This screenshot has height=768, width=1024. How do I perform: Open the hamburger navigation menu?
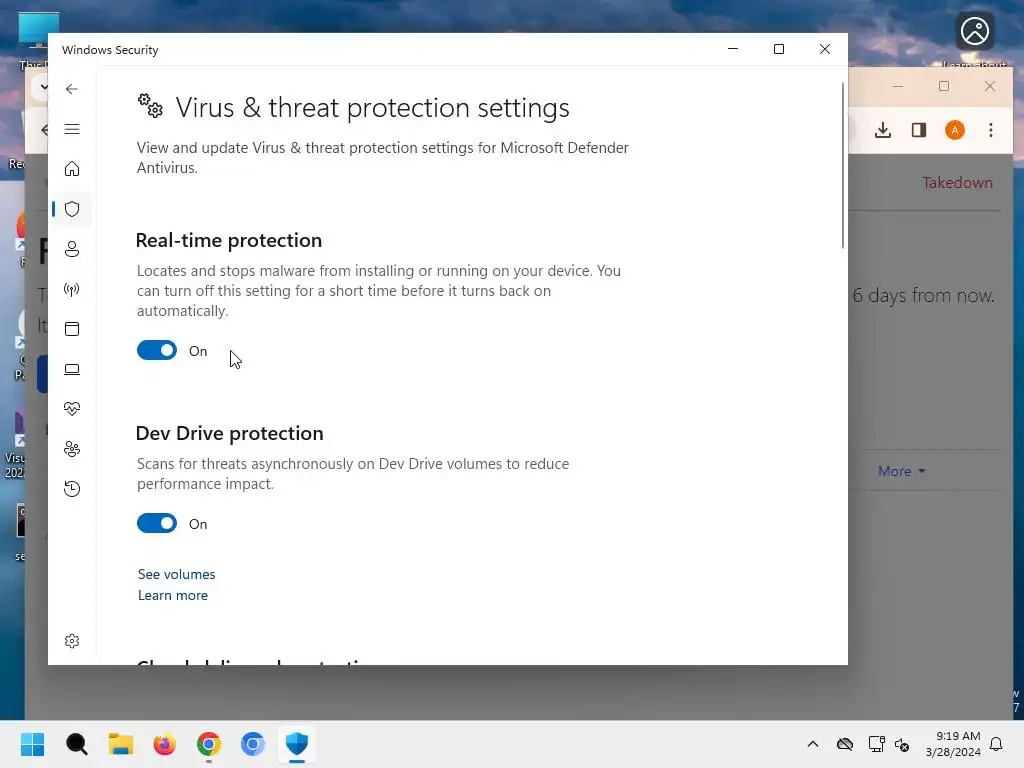[x=72, y=129]
